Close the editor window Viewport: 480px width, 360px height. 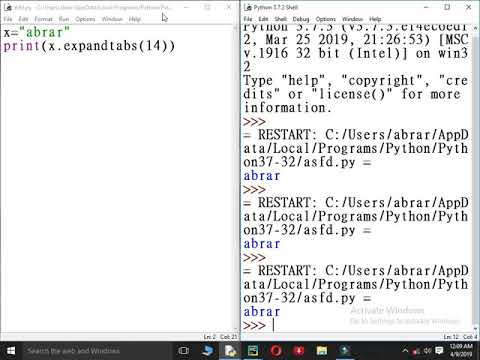pyautogui.click(x=229, y=7)
